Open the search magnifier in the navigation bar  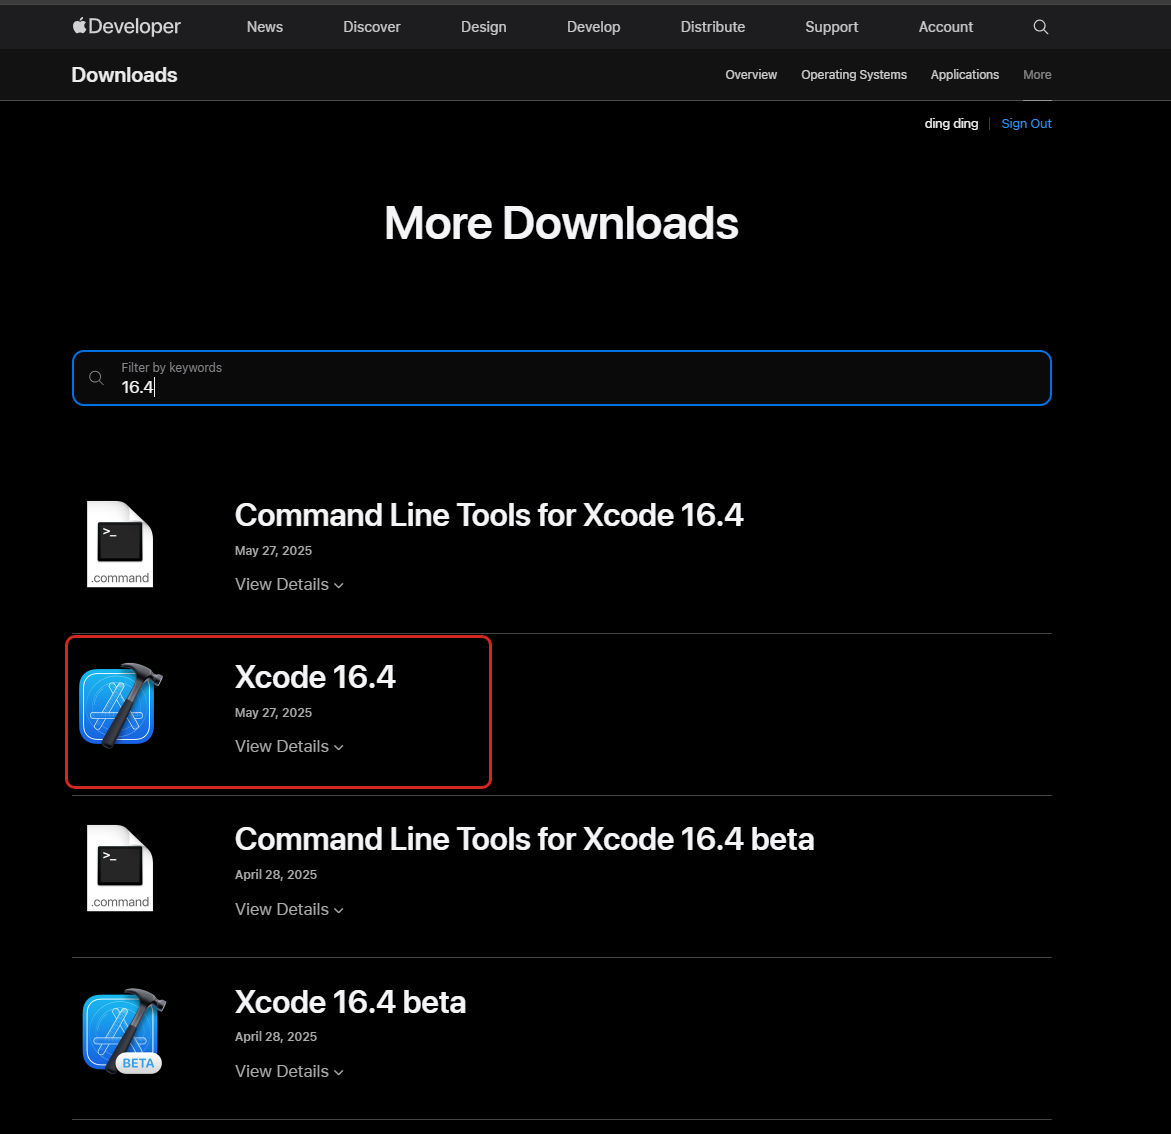(1040, 27)
